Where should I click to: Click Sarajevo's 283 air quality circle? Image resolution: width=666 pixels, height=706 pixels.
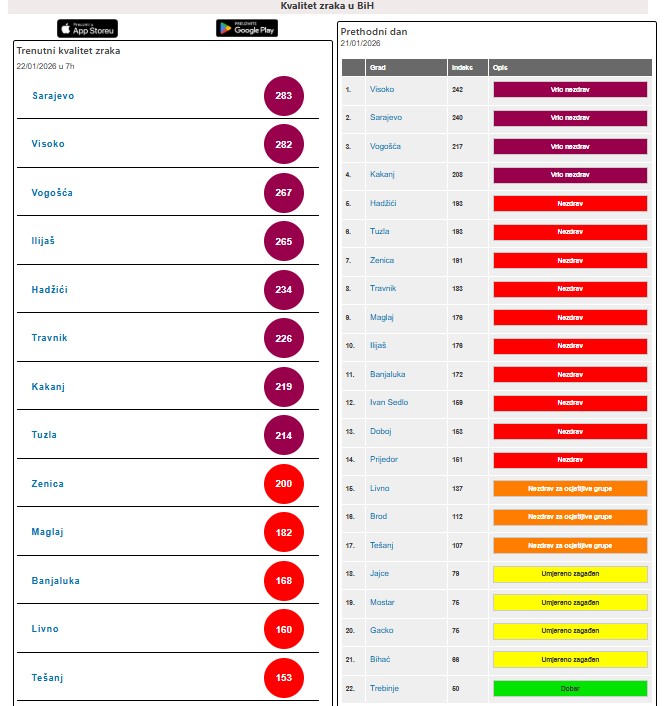tap(284, 96)
